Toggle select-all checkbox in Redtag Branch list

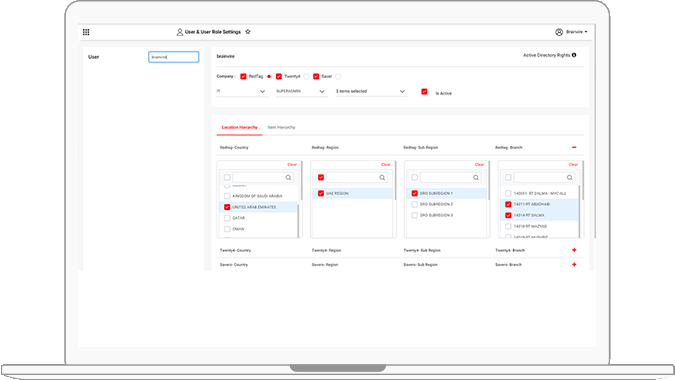tap(508, 177)
